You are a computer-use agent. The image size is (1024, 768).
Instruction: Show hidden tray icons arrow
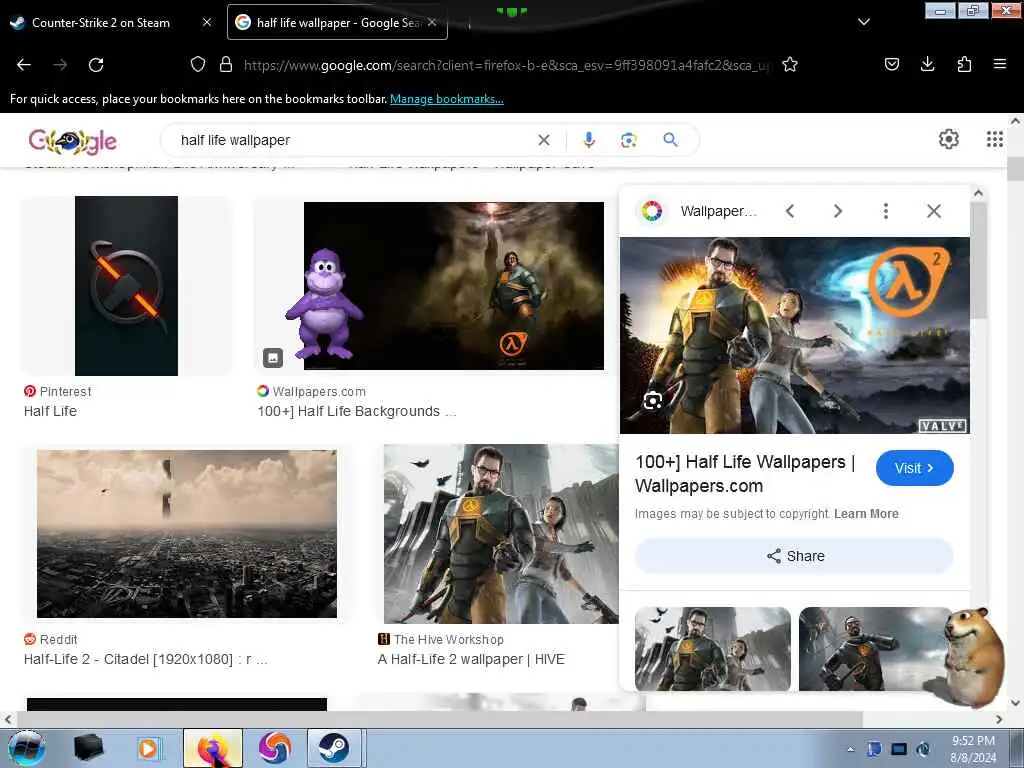pyautogui.click(x=850, y=750)
